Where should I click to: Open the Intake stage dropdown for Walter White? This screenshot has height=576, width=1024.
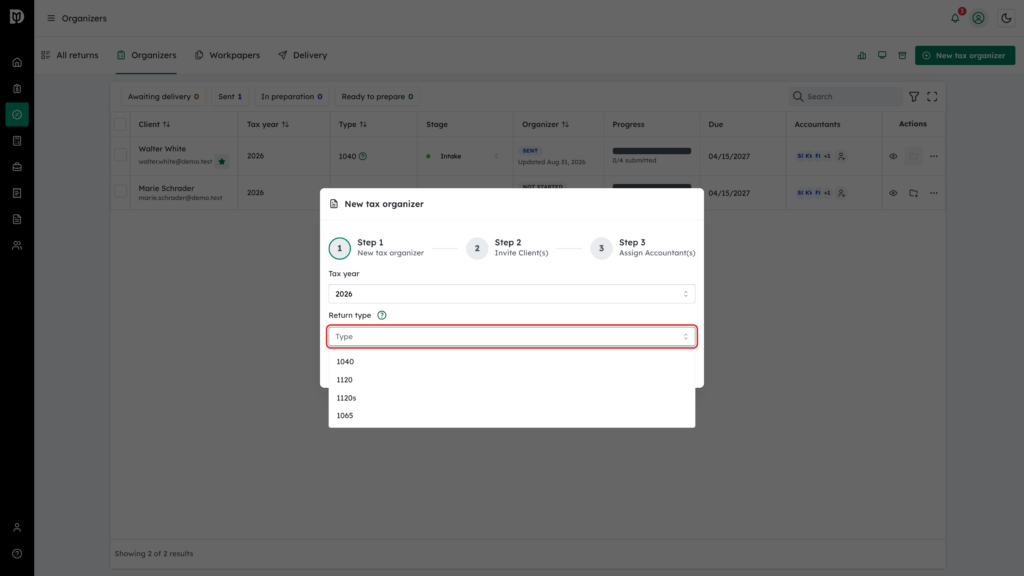pyautogui.click(x=462, y=156)
